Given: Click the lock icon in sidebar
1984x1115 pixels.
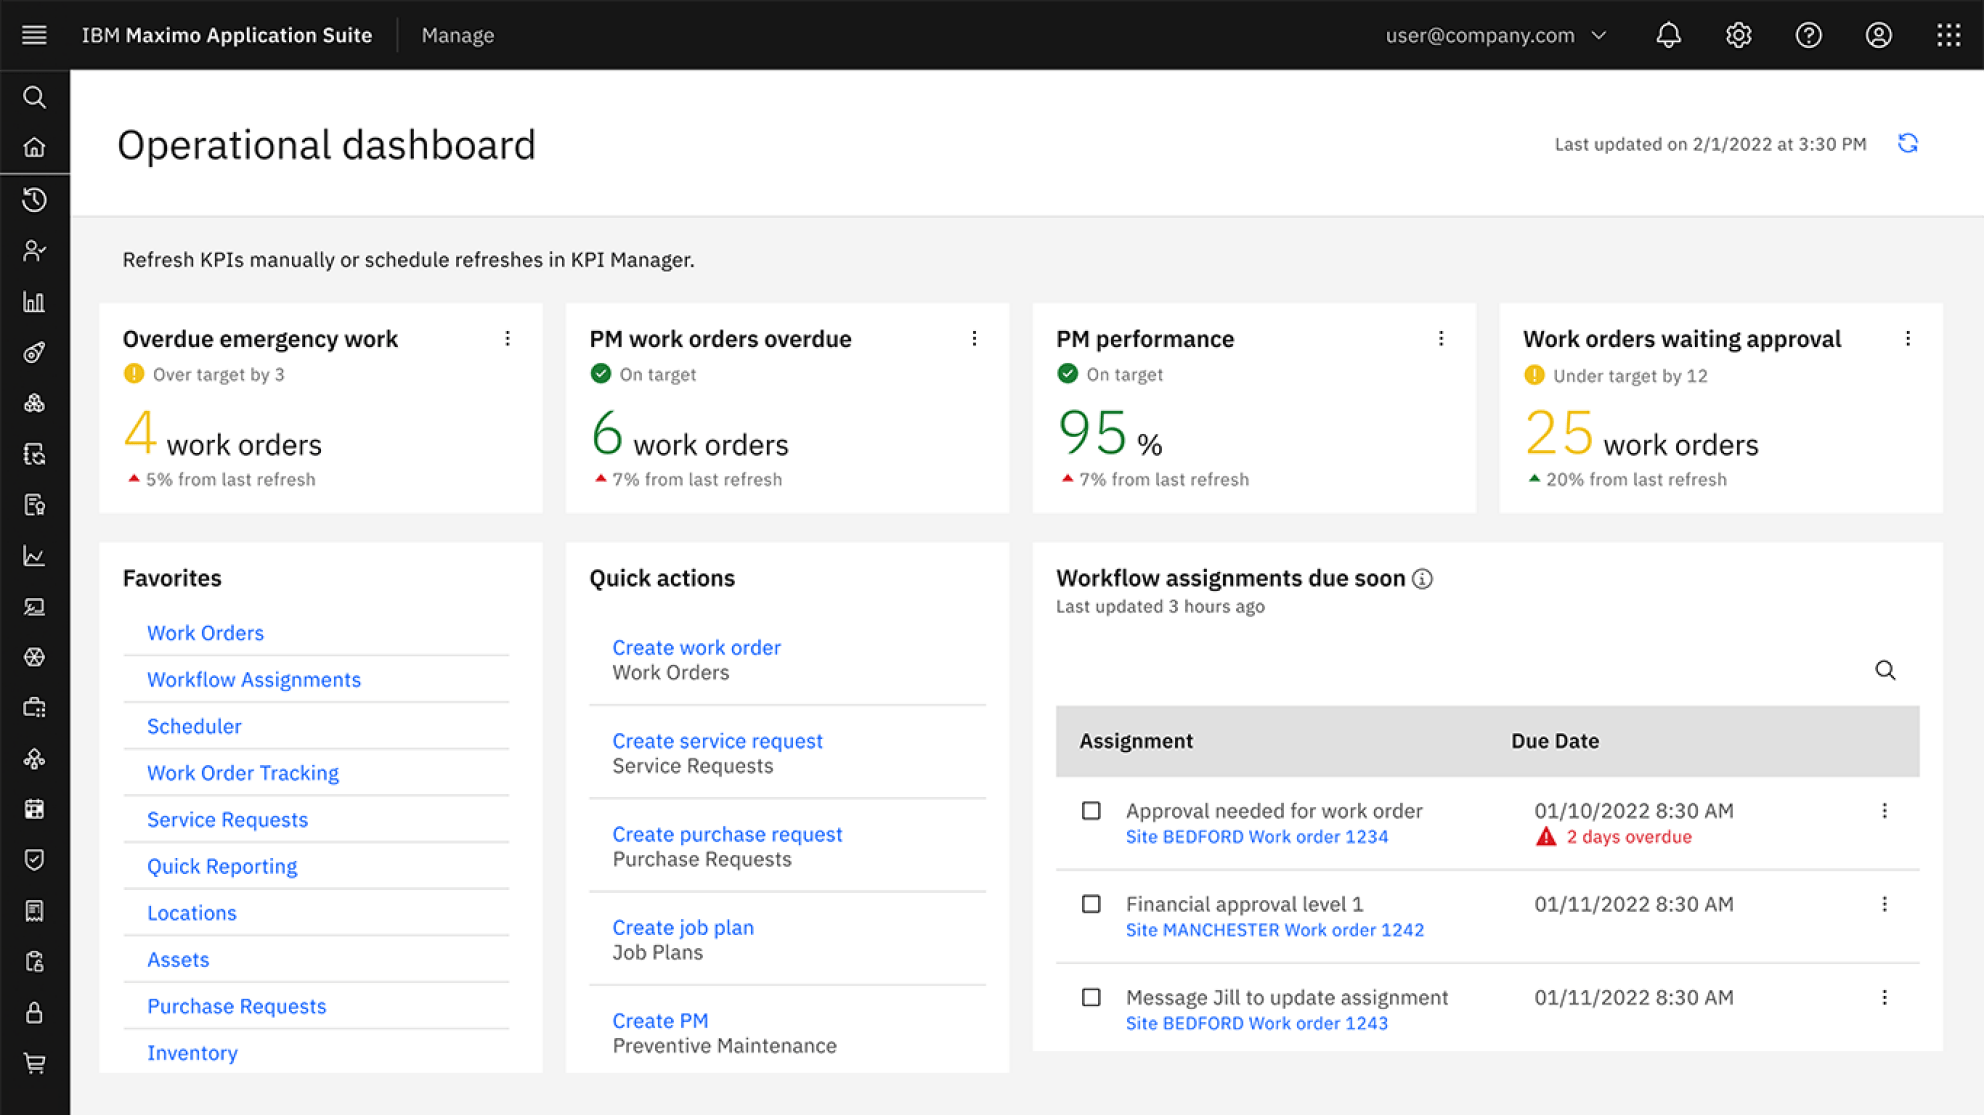Looking at the screenshot, I should click(x=35, y=1012).
